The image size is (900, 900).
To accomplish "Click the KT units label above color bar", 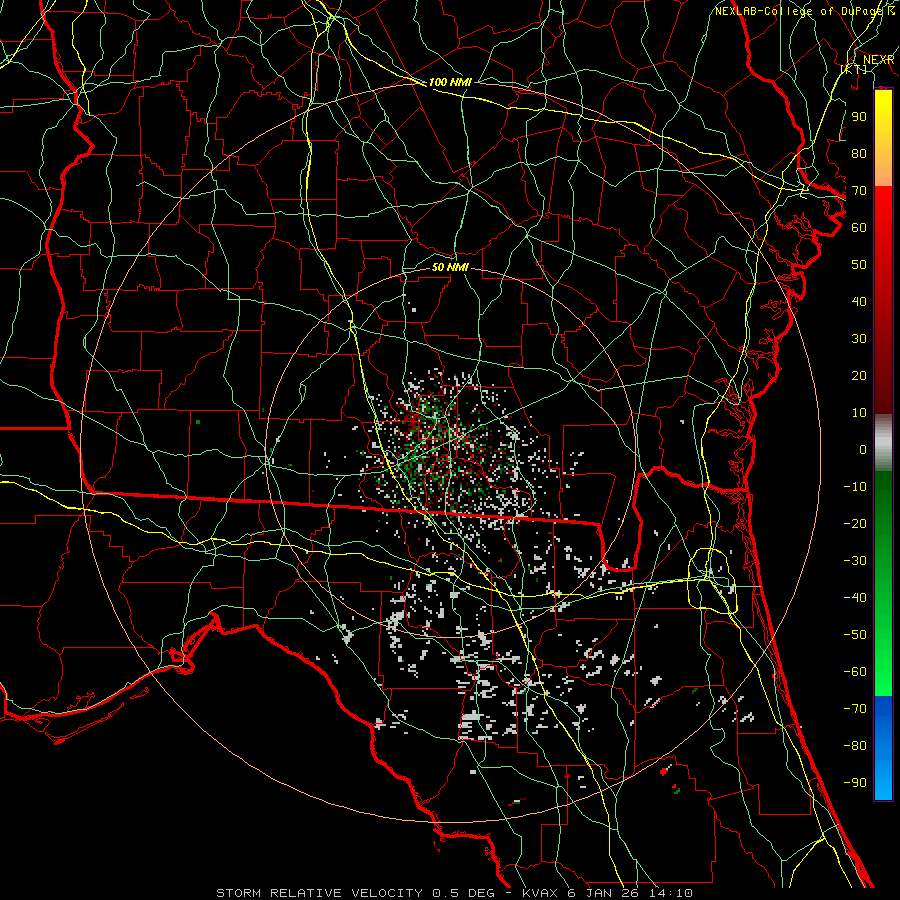I will click(854, 69).
